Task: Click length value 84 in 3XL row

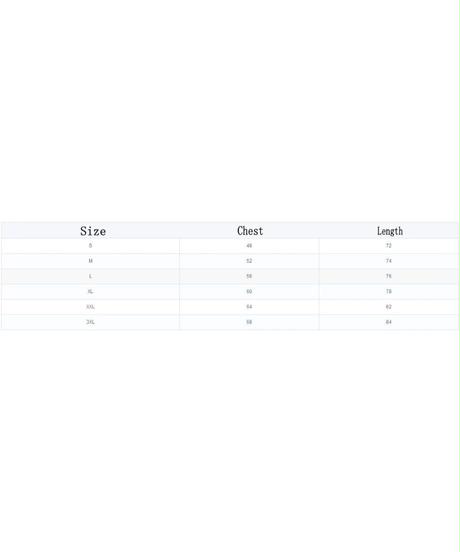Action: (389, 322)
